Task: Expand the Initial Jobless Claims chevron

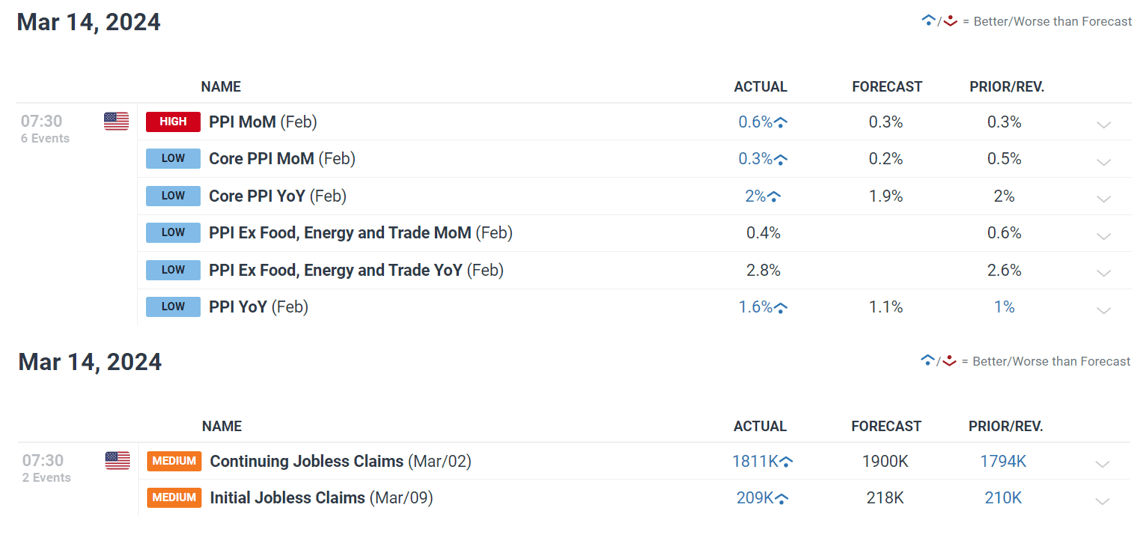Action: [1103, 501]
